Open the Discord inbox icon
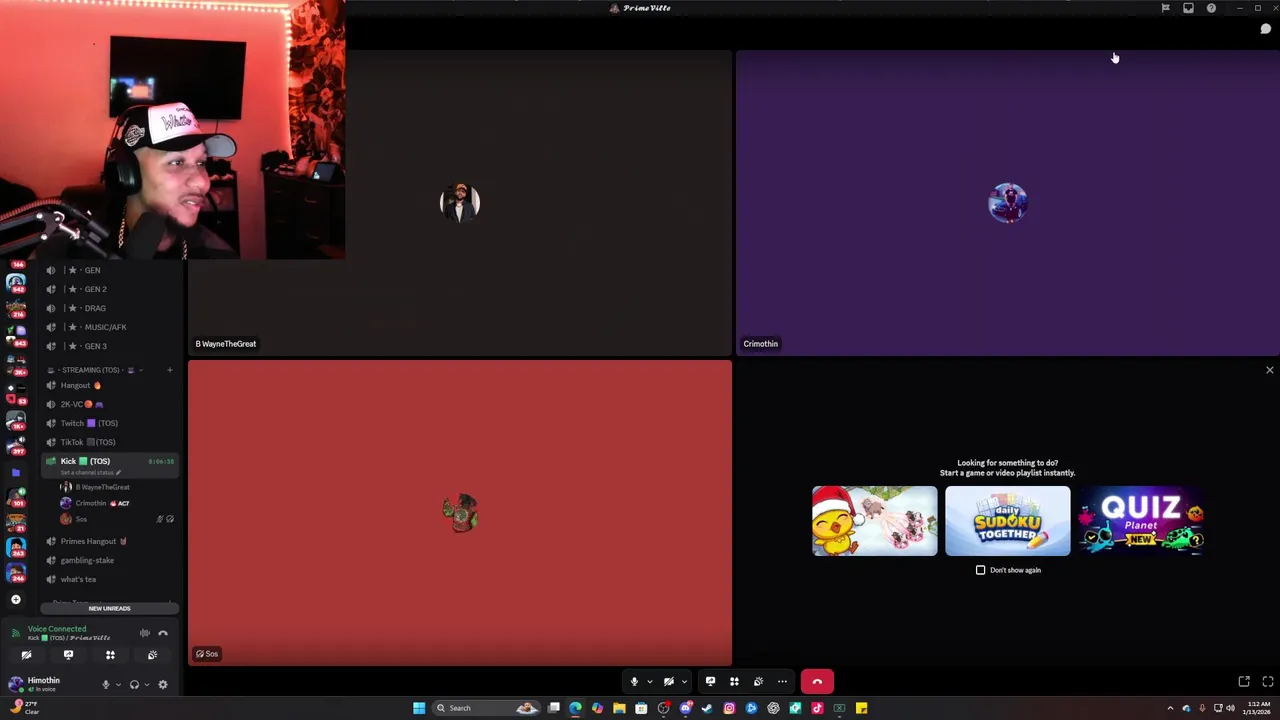This screenshot has width=1280, height=720. pos(1188,8)
